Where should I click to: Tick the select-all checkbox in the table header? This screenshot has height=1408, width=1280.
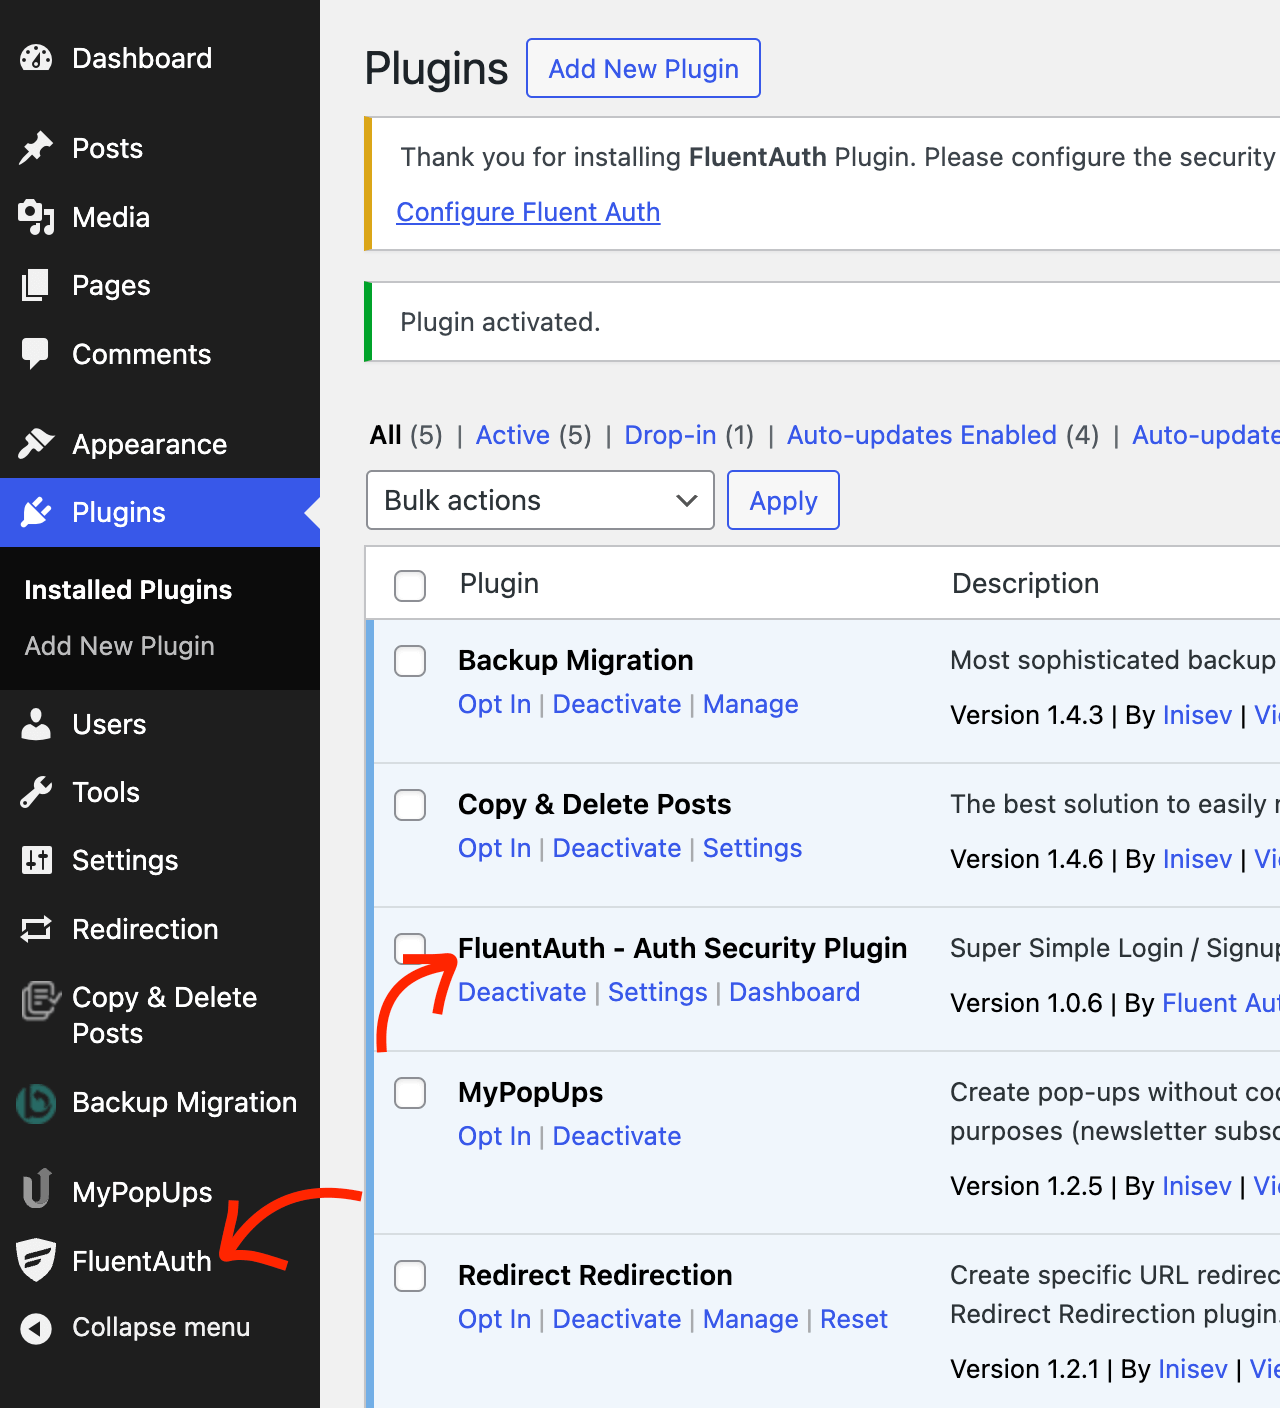pos(410,586)
